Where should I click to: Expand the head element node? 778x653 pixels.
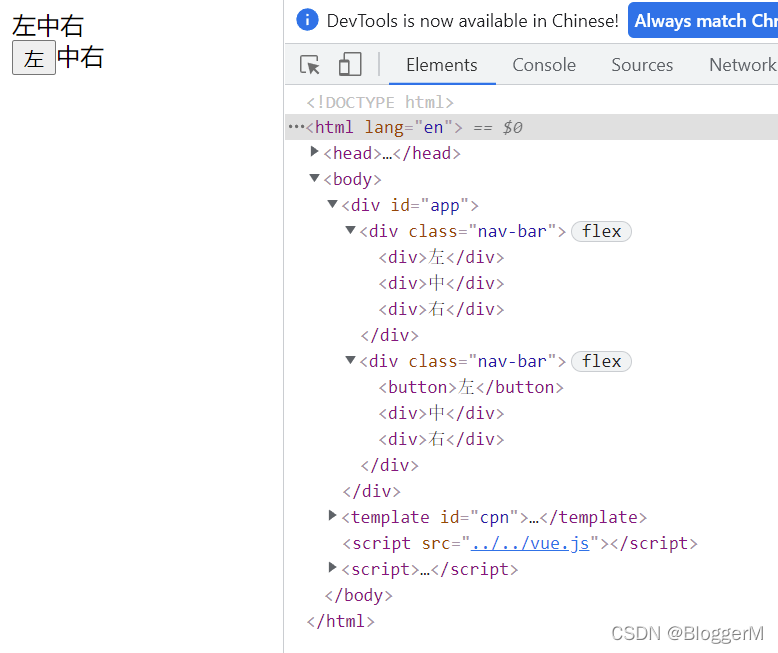click(314, 151)
